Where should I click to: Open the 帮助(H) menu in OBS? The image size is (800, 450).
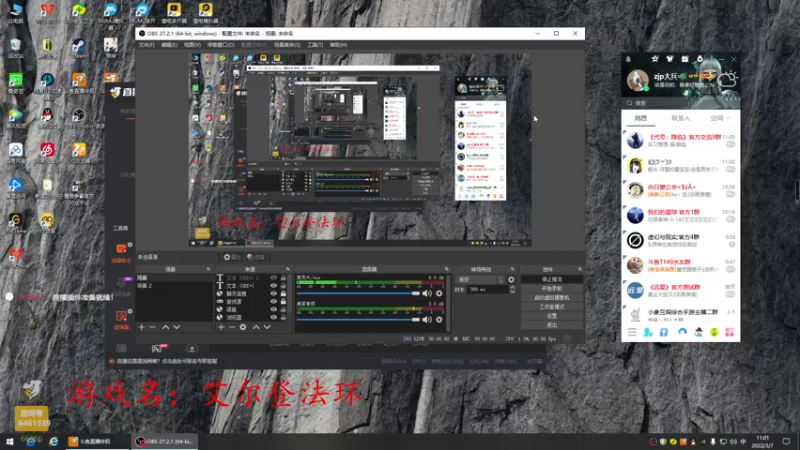coord(338,45)
